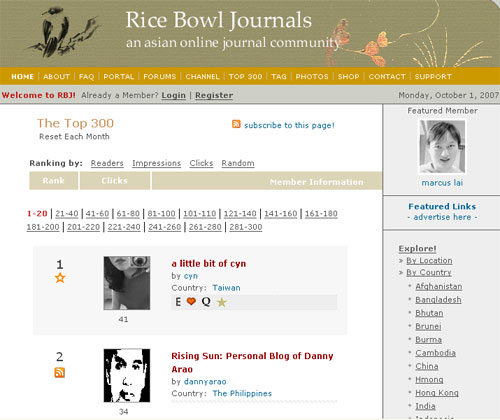Open the SHOP nav item
The image size is (500, 420).
[x=348, y=77]
